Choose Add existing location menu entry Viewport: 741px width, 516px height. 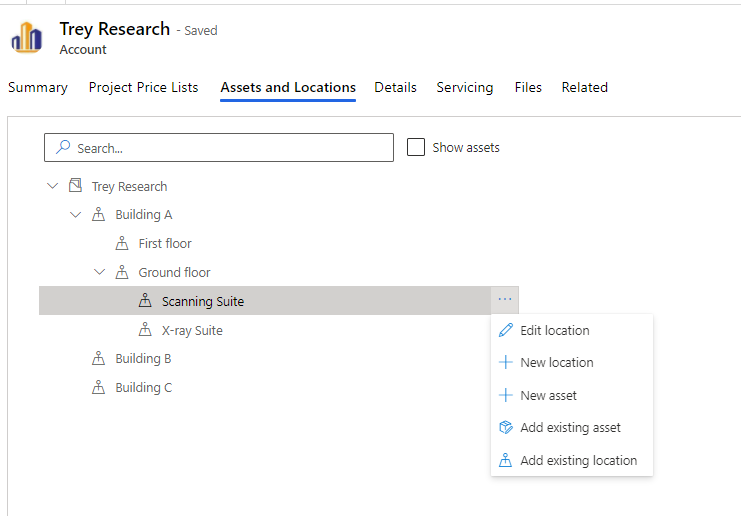click(572, 460)
